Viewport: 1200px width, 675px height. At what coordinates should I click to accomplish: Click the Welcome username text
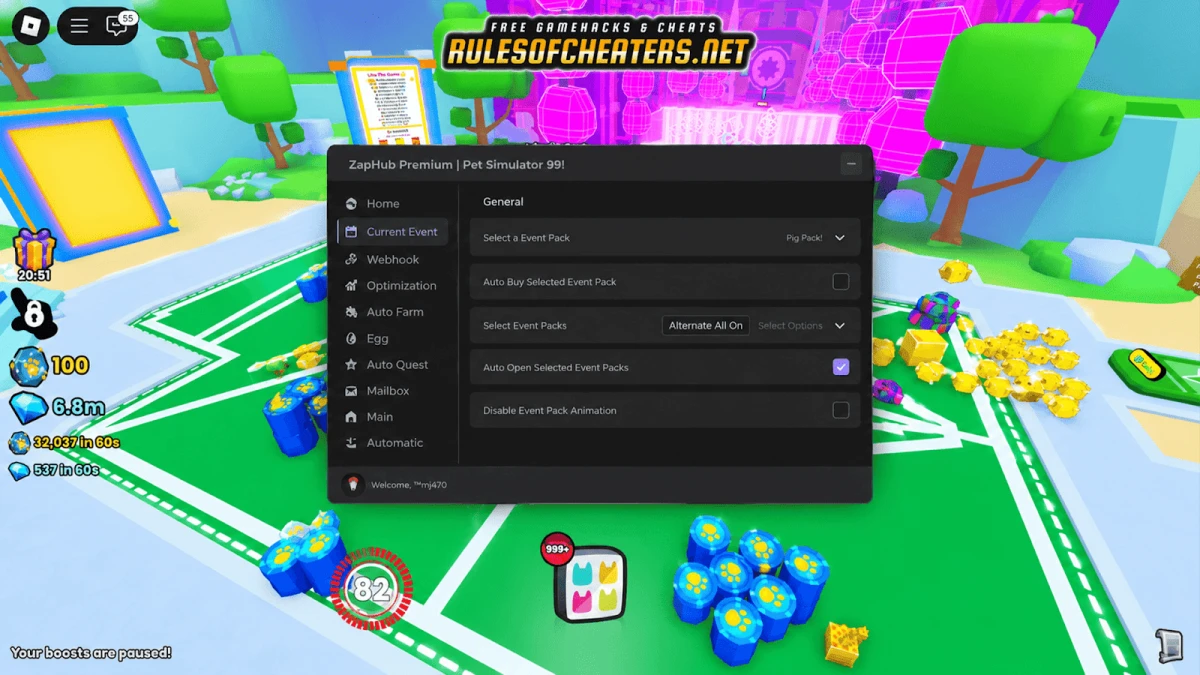409,485
